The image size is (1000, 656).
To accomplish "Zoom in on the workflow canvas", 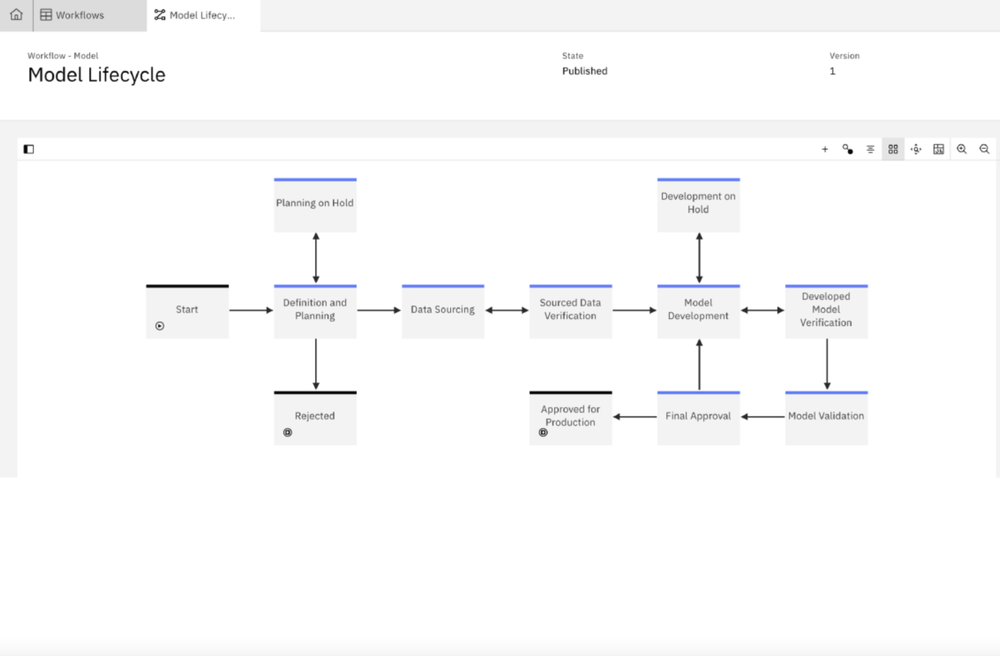I will [962, 149].
